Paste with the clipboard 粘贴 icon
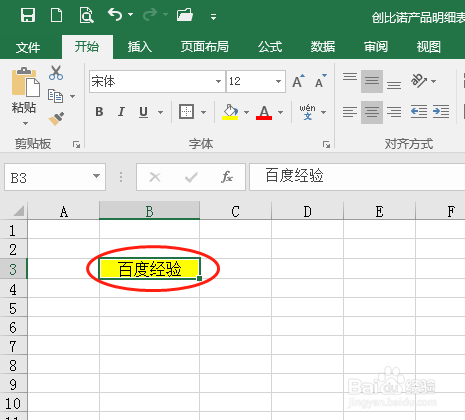Screen dimensions: 465x420 [x=25, y=82]
